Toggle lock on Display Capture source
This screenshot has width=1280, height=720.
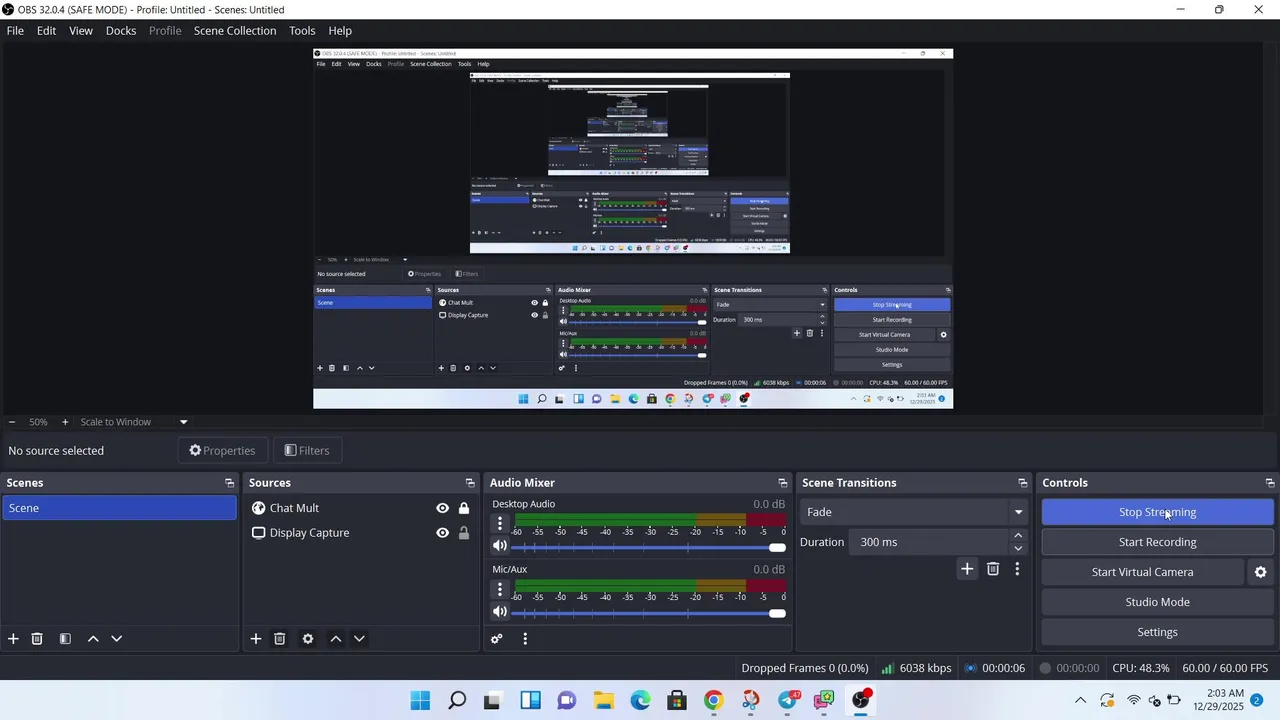(x=464, y=533)
